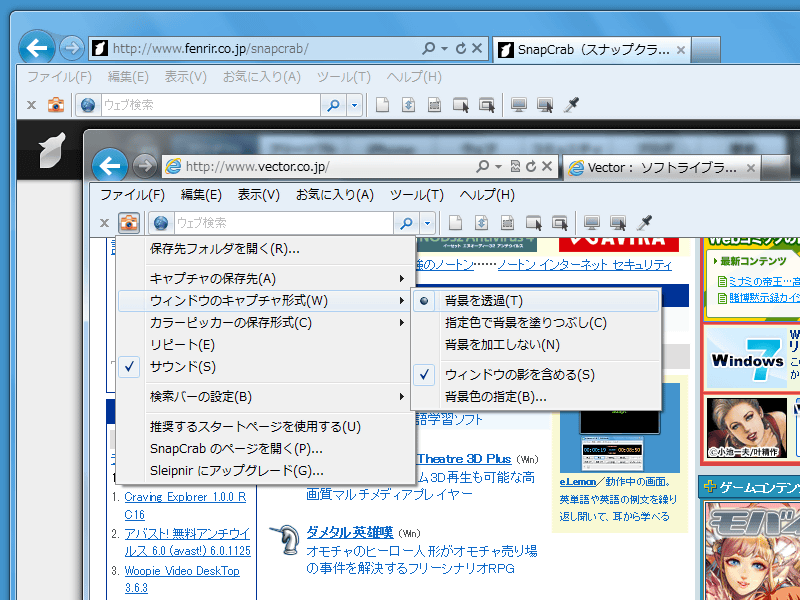Open address bar search dropdown in Vector window
Viewport: 800px width, 600px height.
pos(498,166)
